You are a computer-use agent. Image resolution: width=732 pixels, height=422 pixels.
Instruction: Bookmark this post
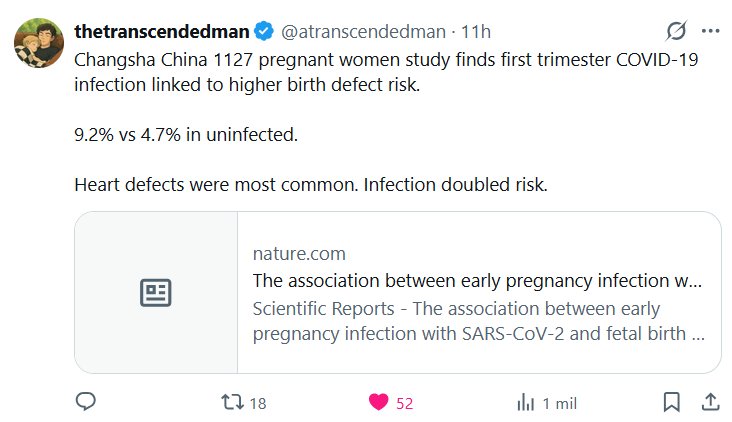[672, 402]
